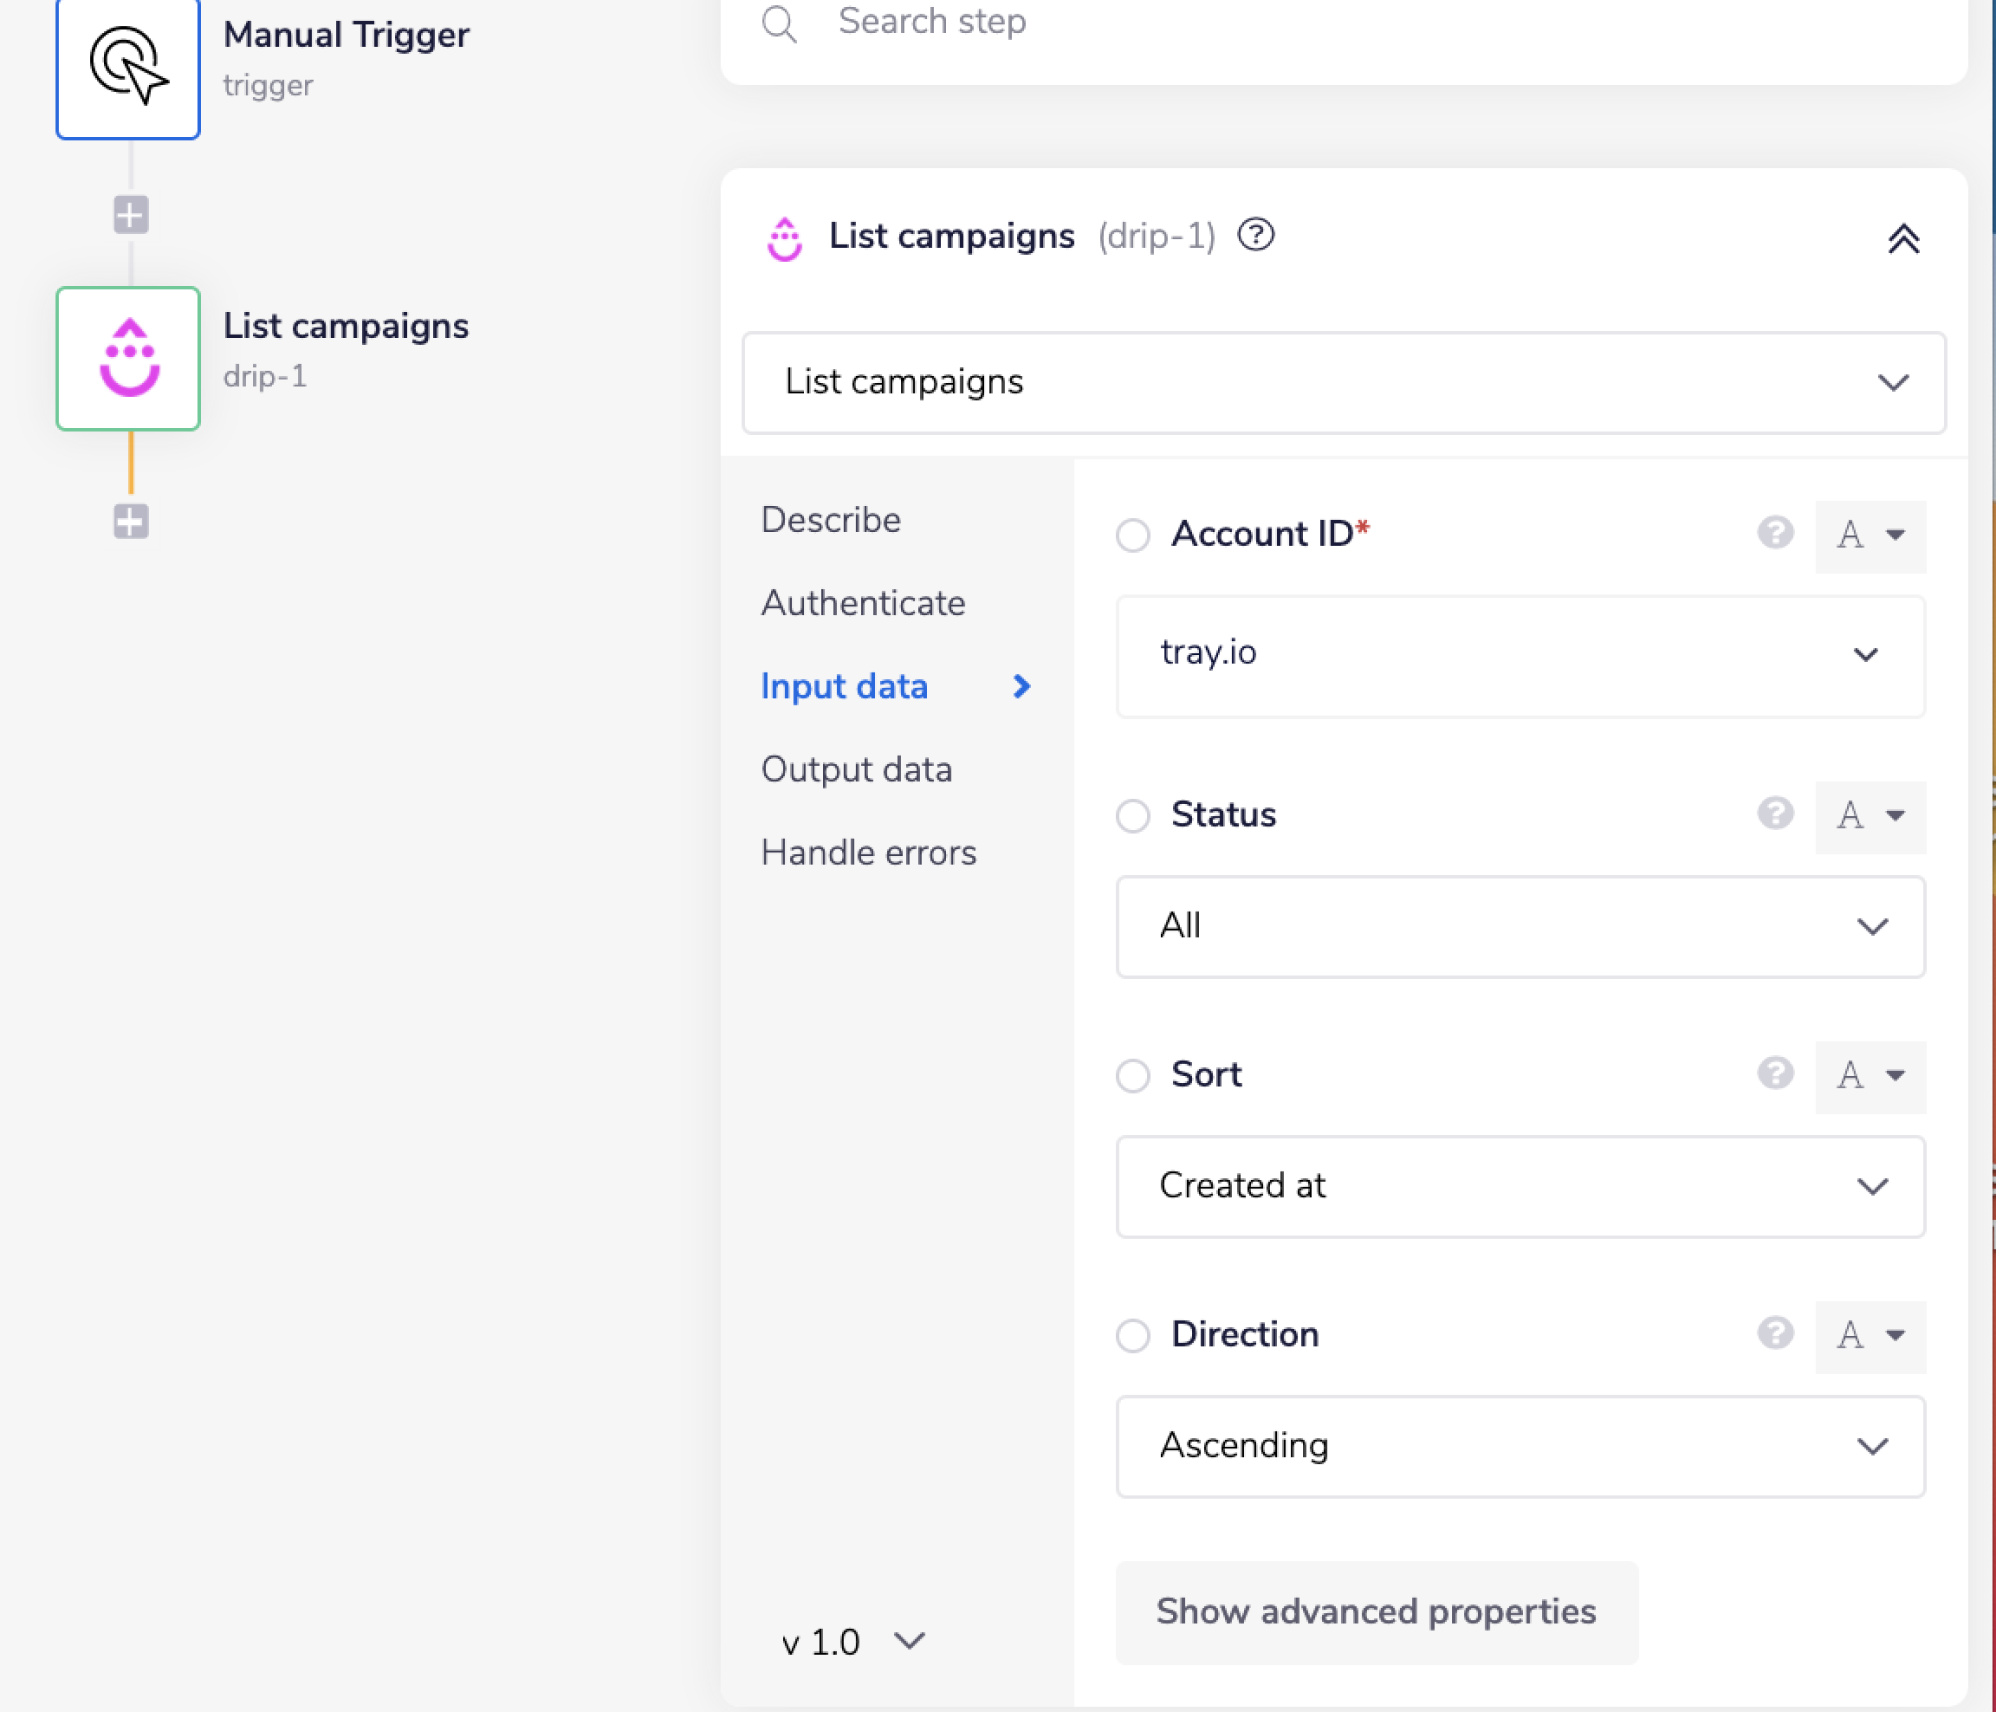
Task: Collapse the List campaigns panel with double chevron
Action: (1903, 238)
